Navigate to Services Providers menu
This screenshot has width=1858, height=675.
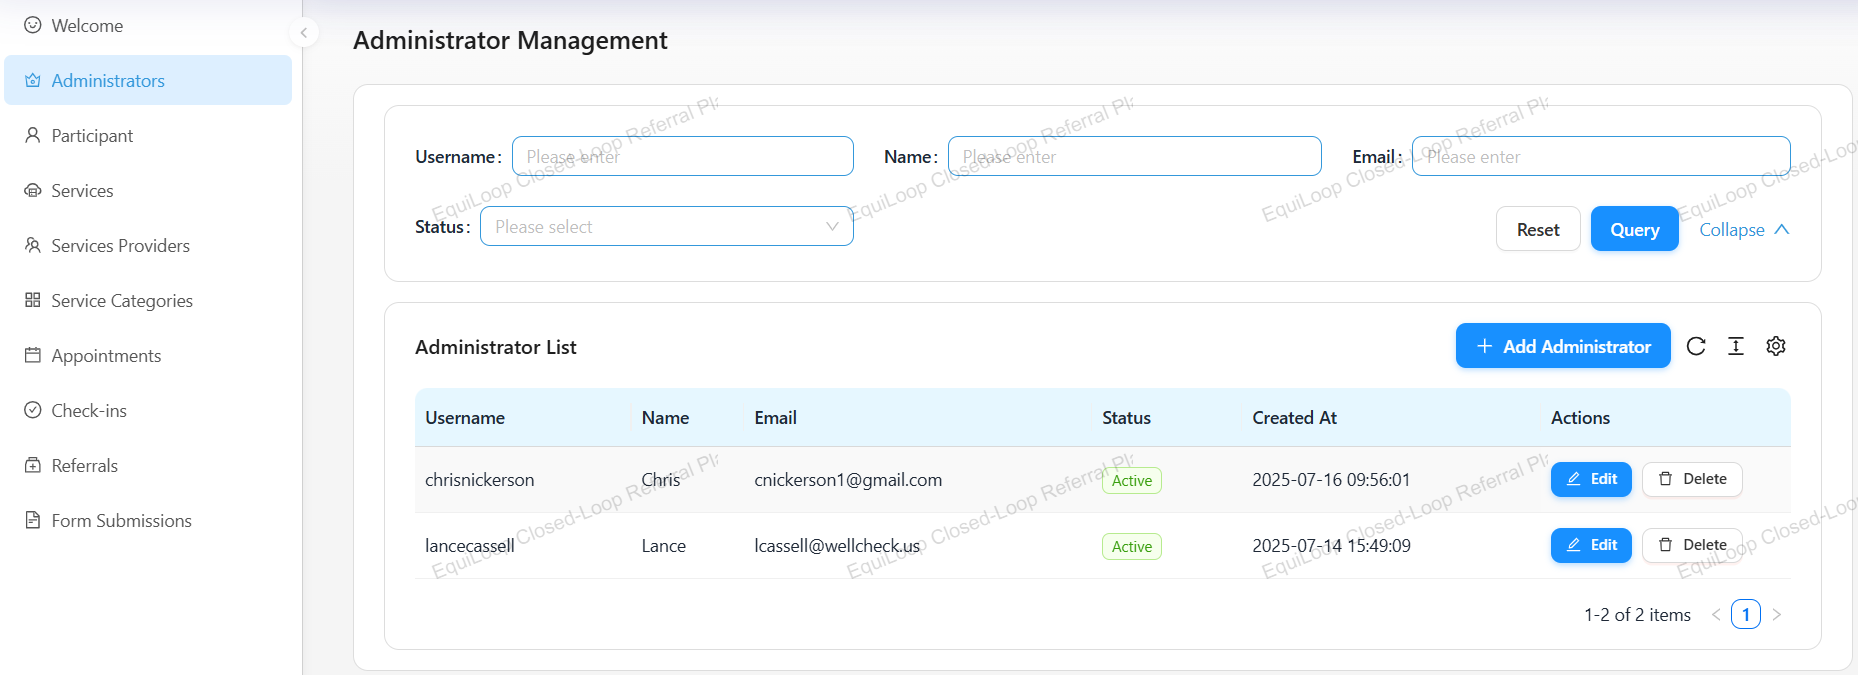click(120, 246)
